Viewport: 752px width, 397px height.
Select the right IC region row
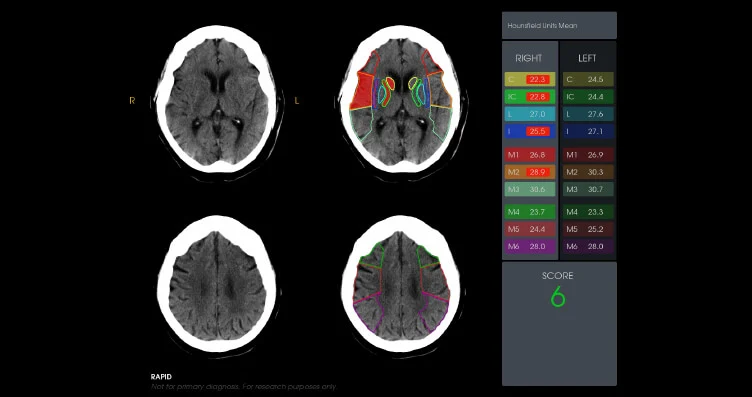(530, 97)
